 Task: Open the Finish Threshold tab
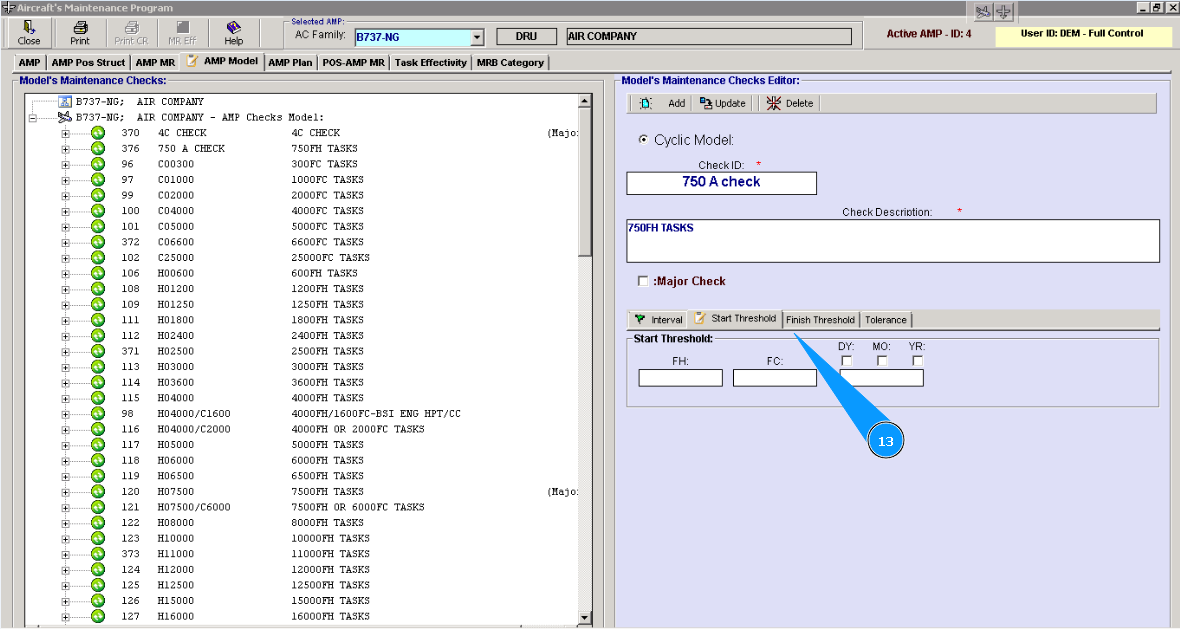click(820, 320)
